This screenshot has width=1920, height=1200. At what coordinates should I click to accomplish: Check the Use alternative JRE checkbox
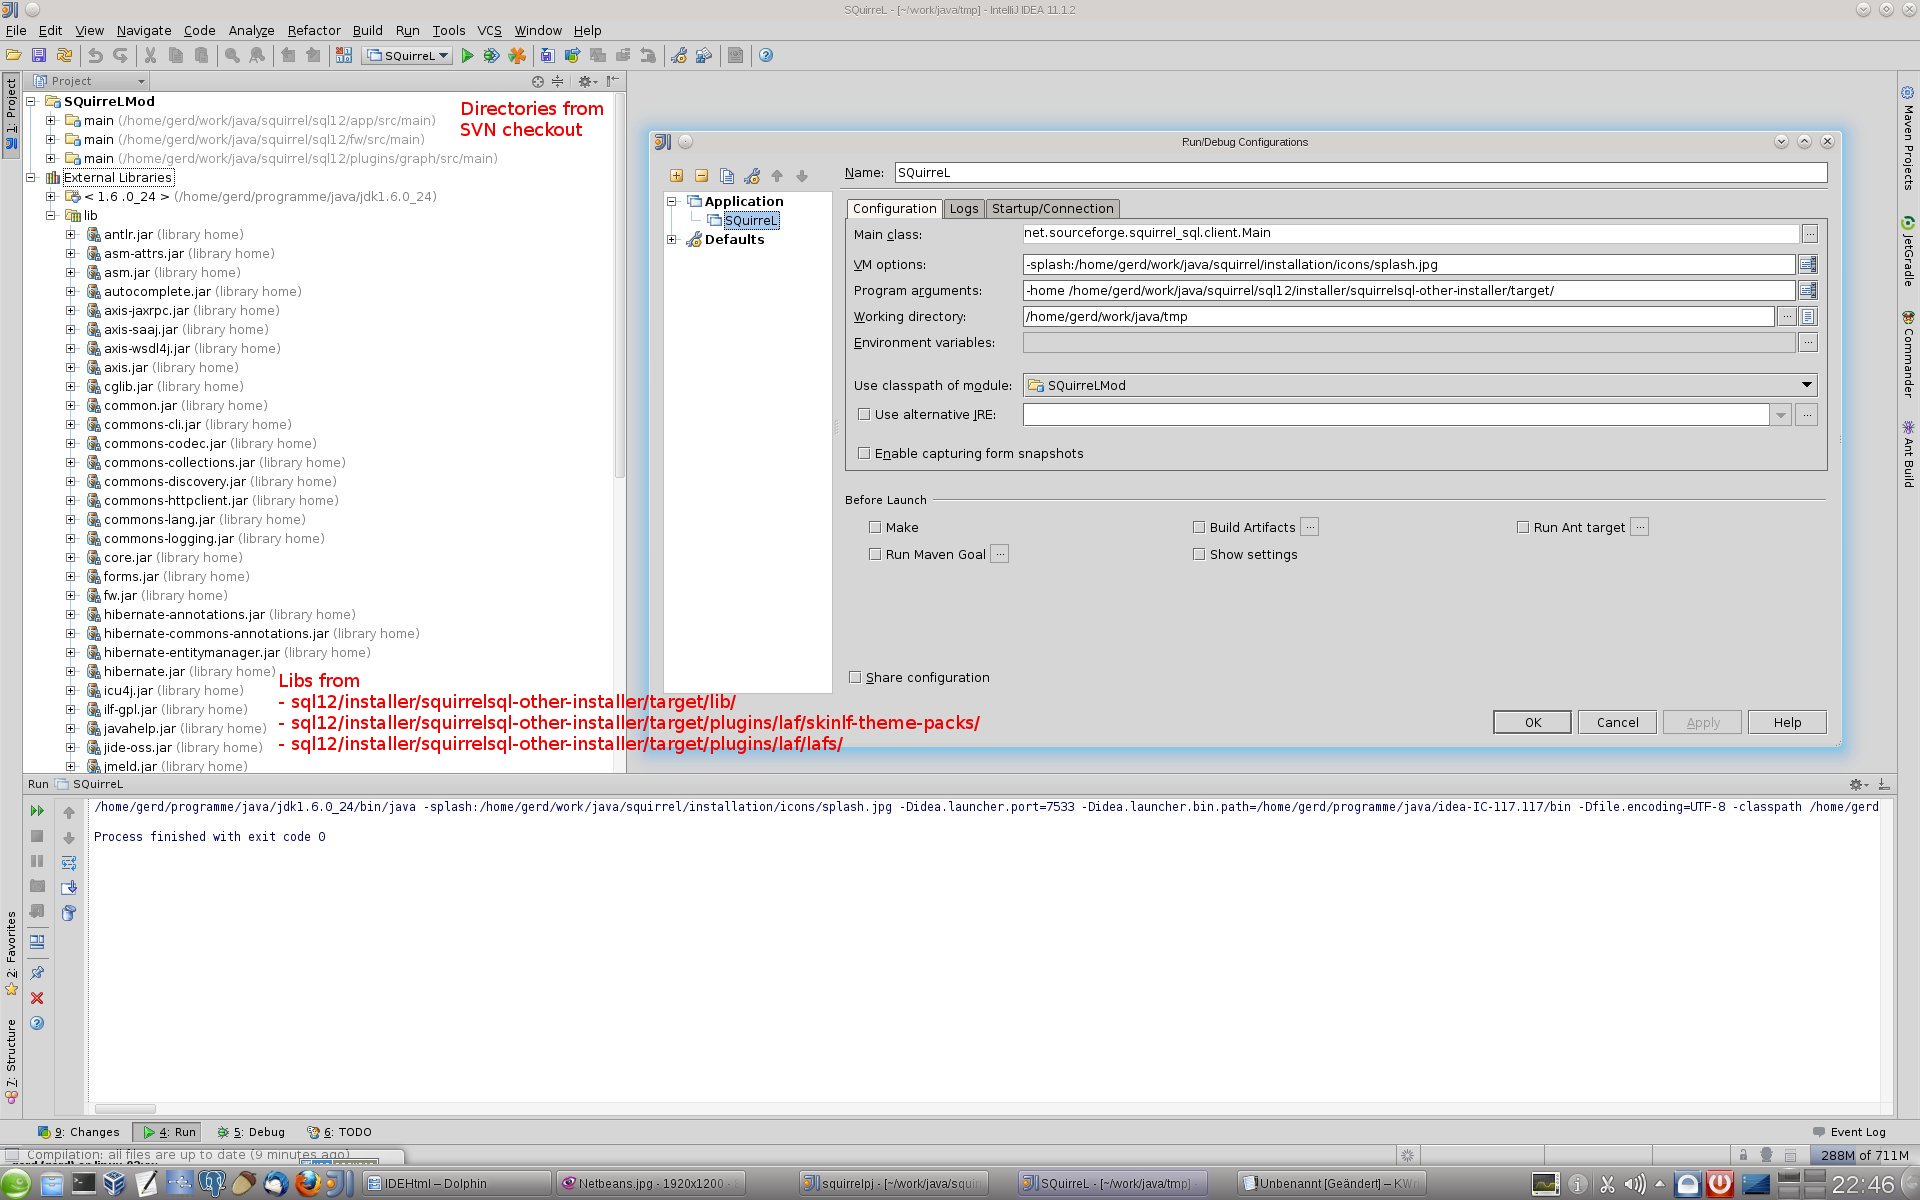click(x=863, y=414)
